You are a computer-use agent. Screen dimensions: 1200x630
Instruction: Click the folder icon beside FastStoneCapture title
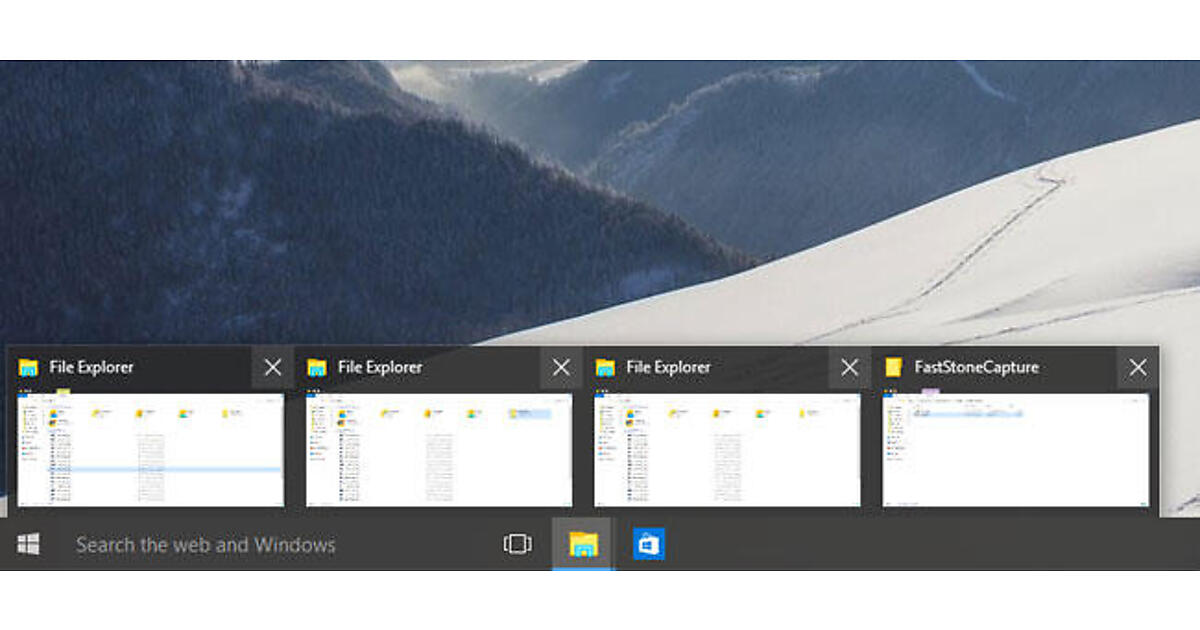tap(894, 367)
